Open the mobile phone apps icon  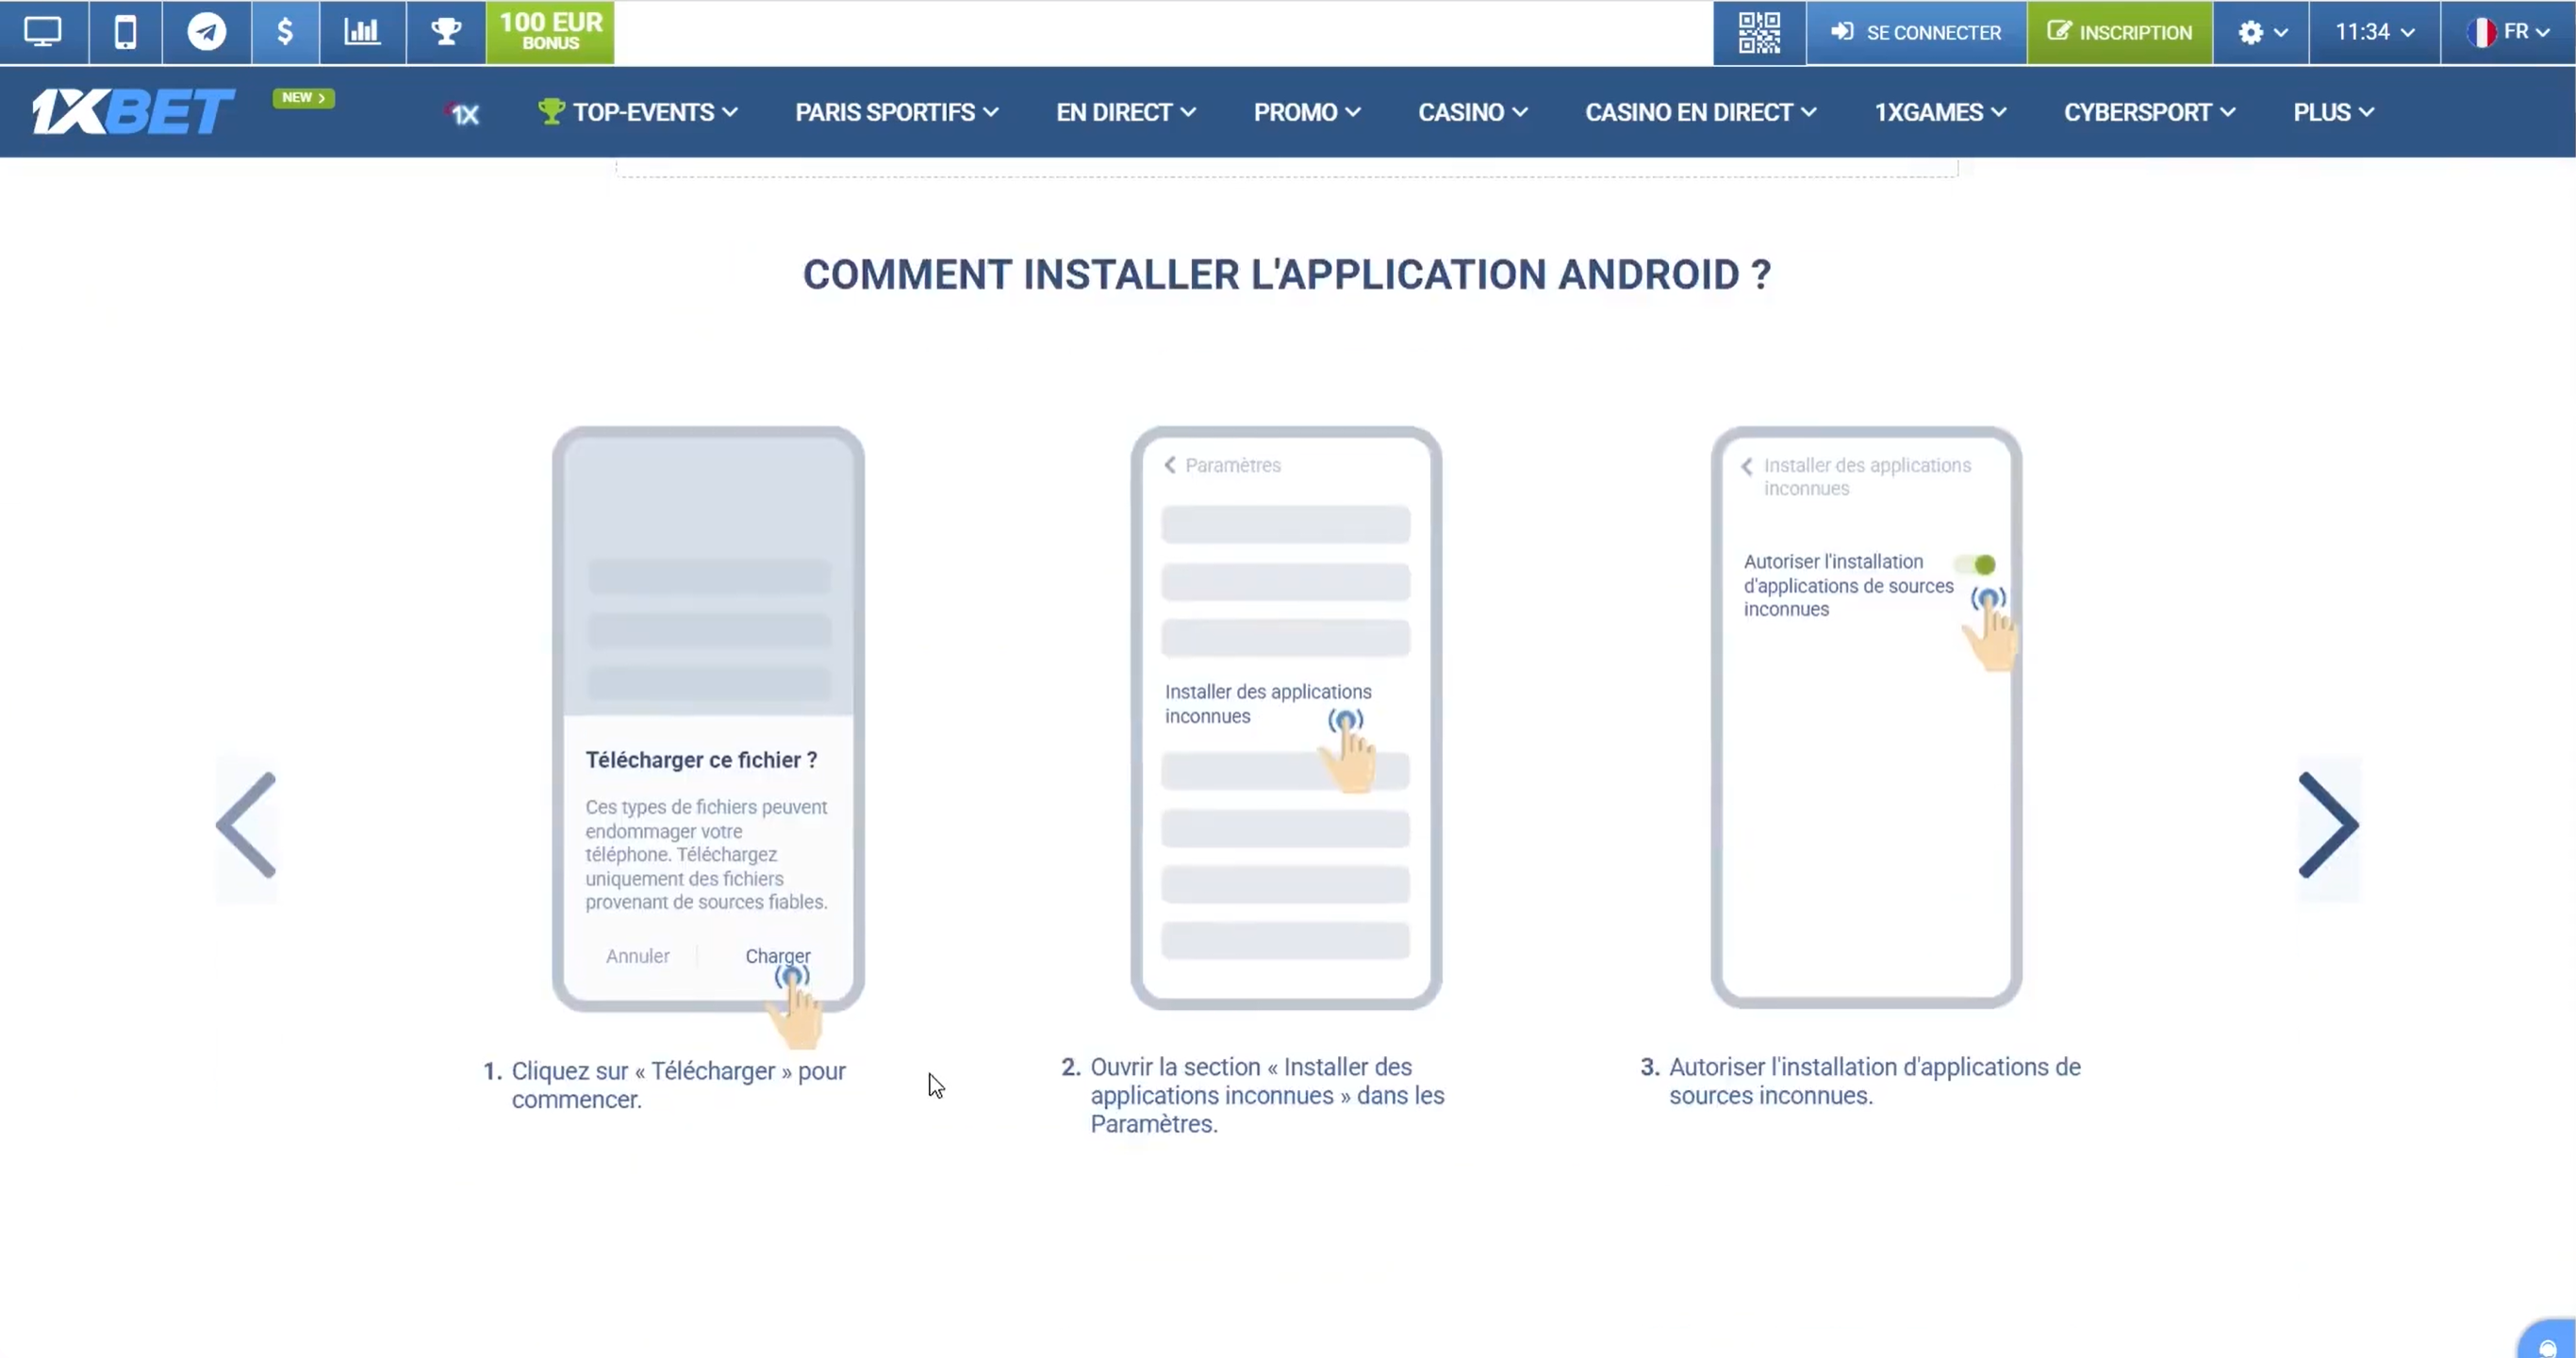(125, 32)
